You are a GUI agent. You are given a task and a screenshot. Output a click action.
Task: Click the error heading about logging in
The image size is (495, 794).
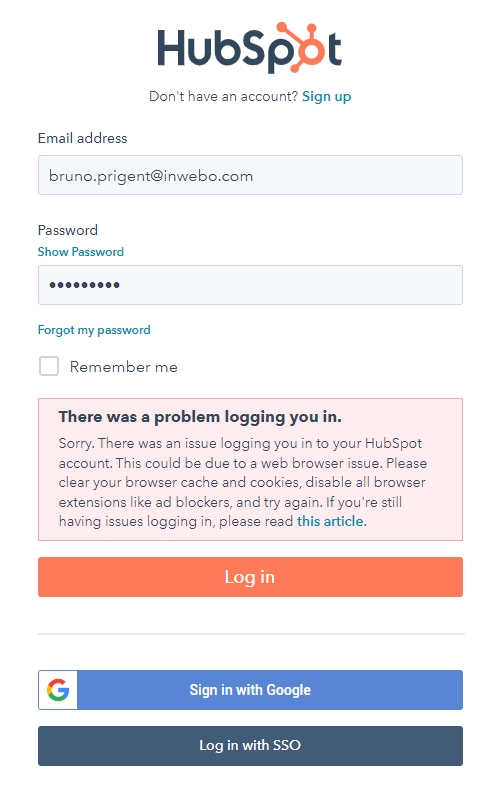point(200,417)
